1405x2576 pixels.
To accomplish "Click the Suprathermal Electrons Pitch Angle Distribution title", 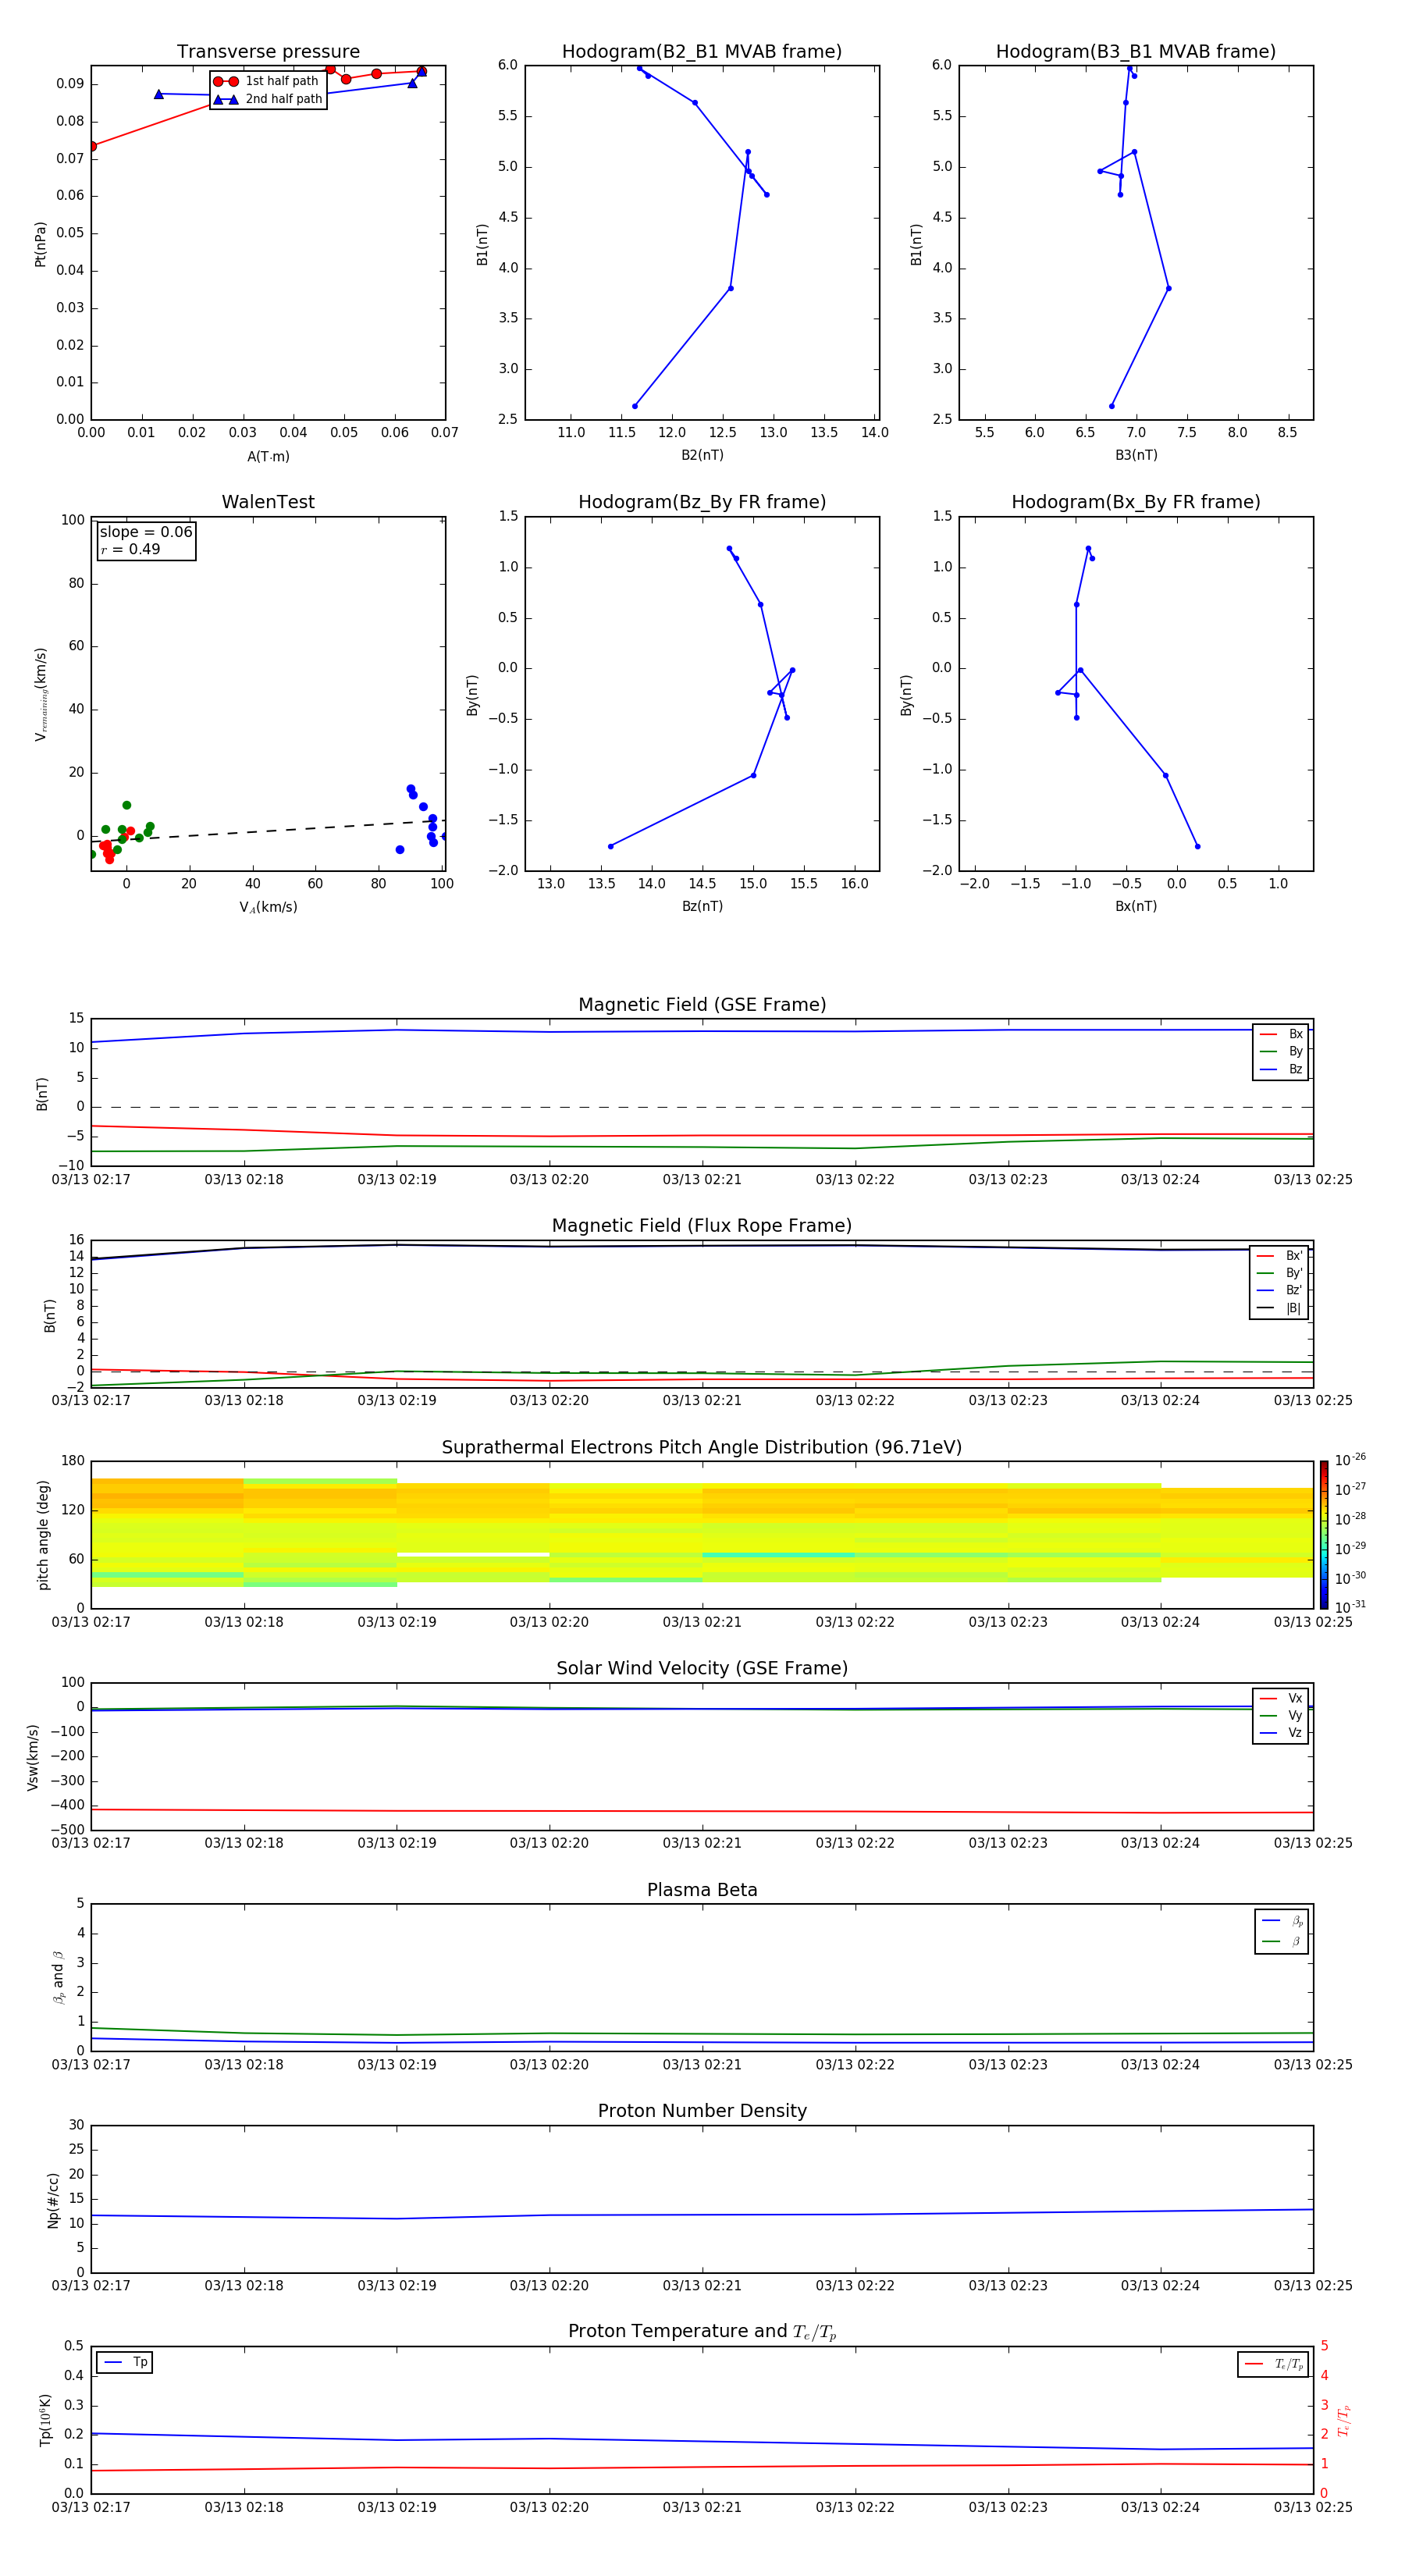I will [702, 1448].
